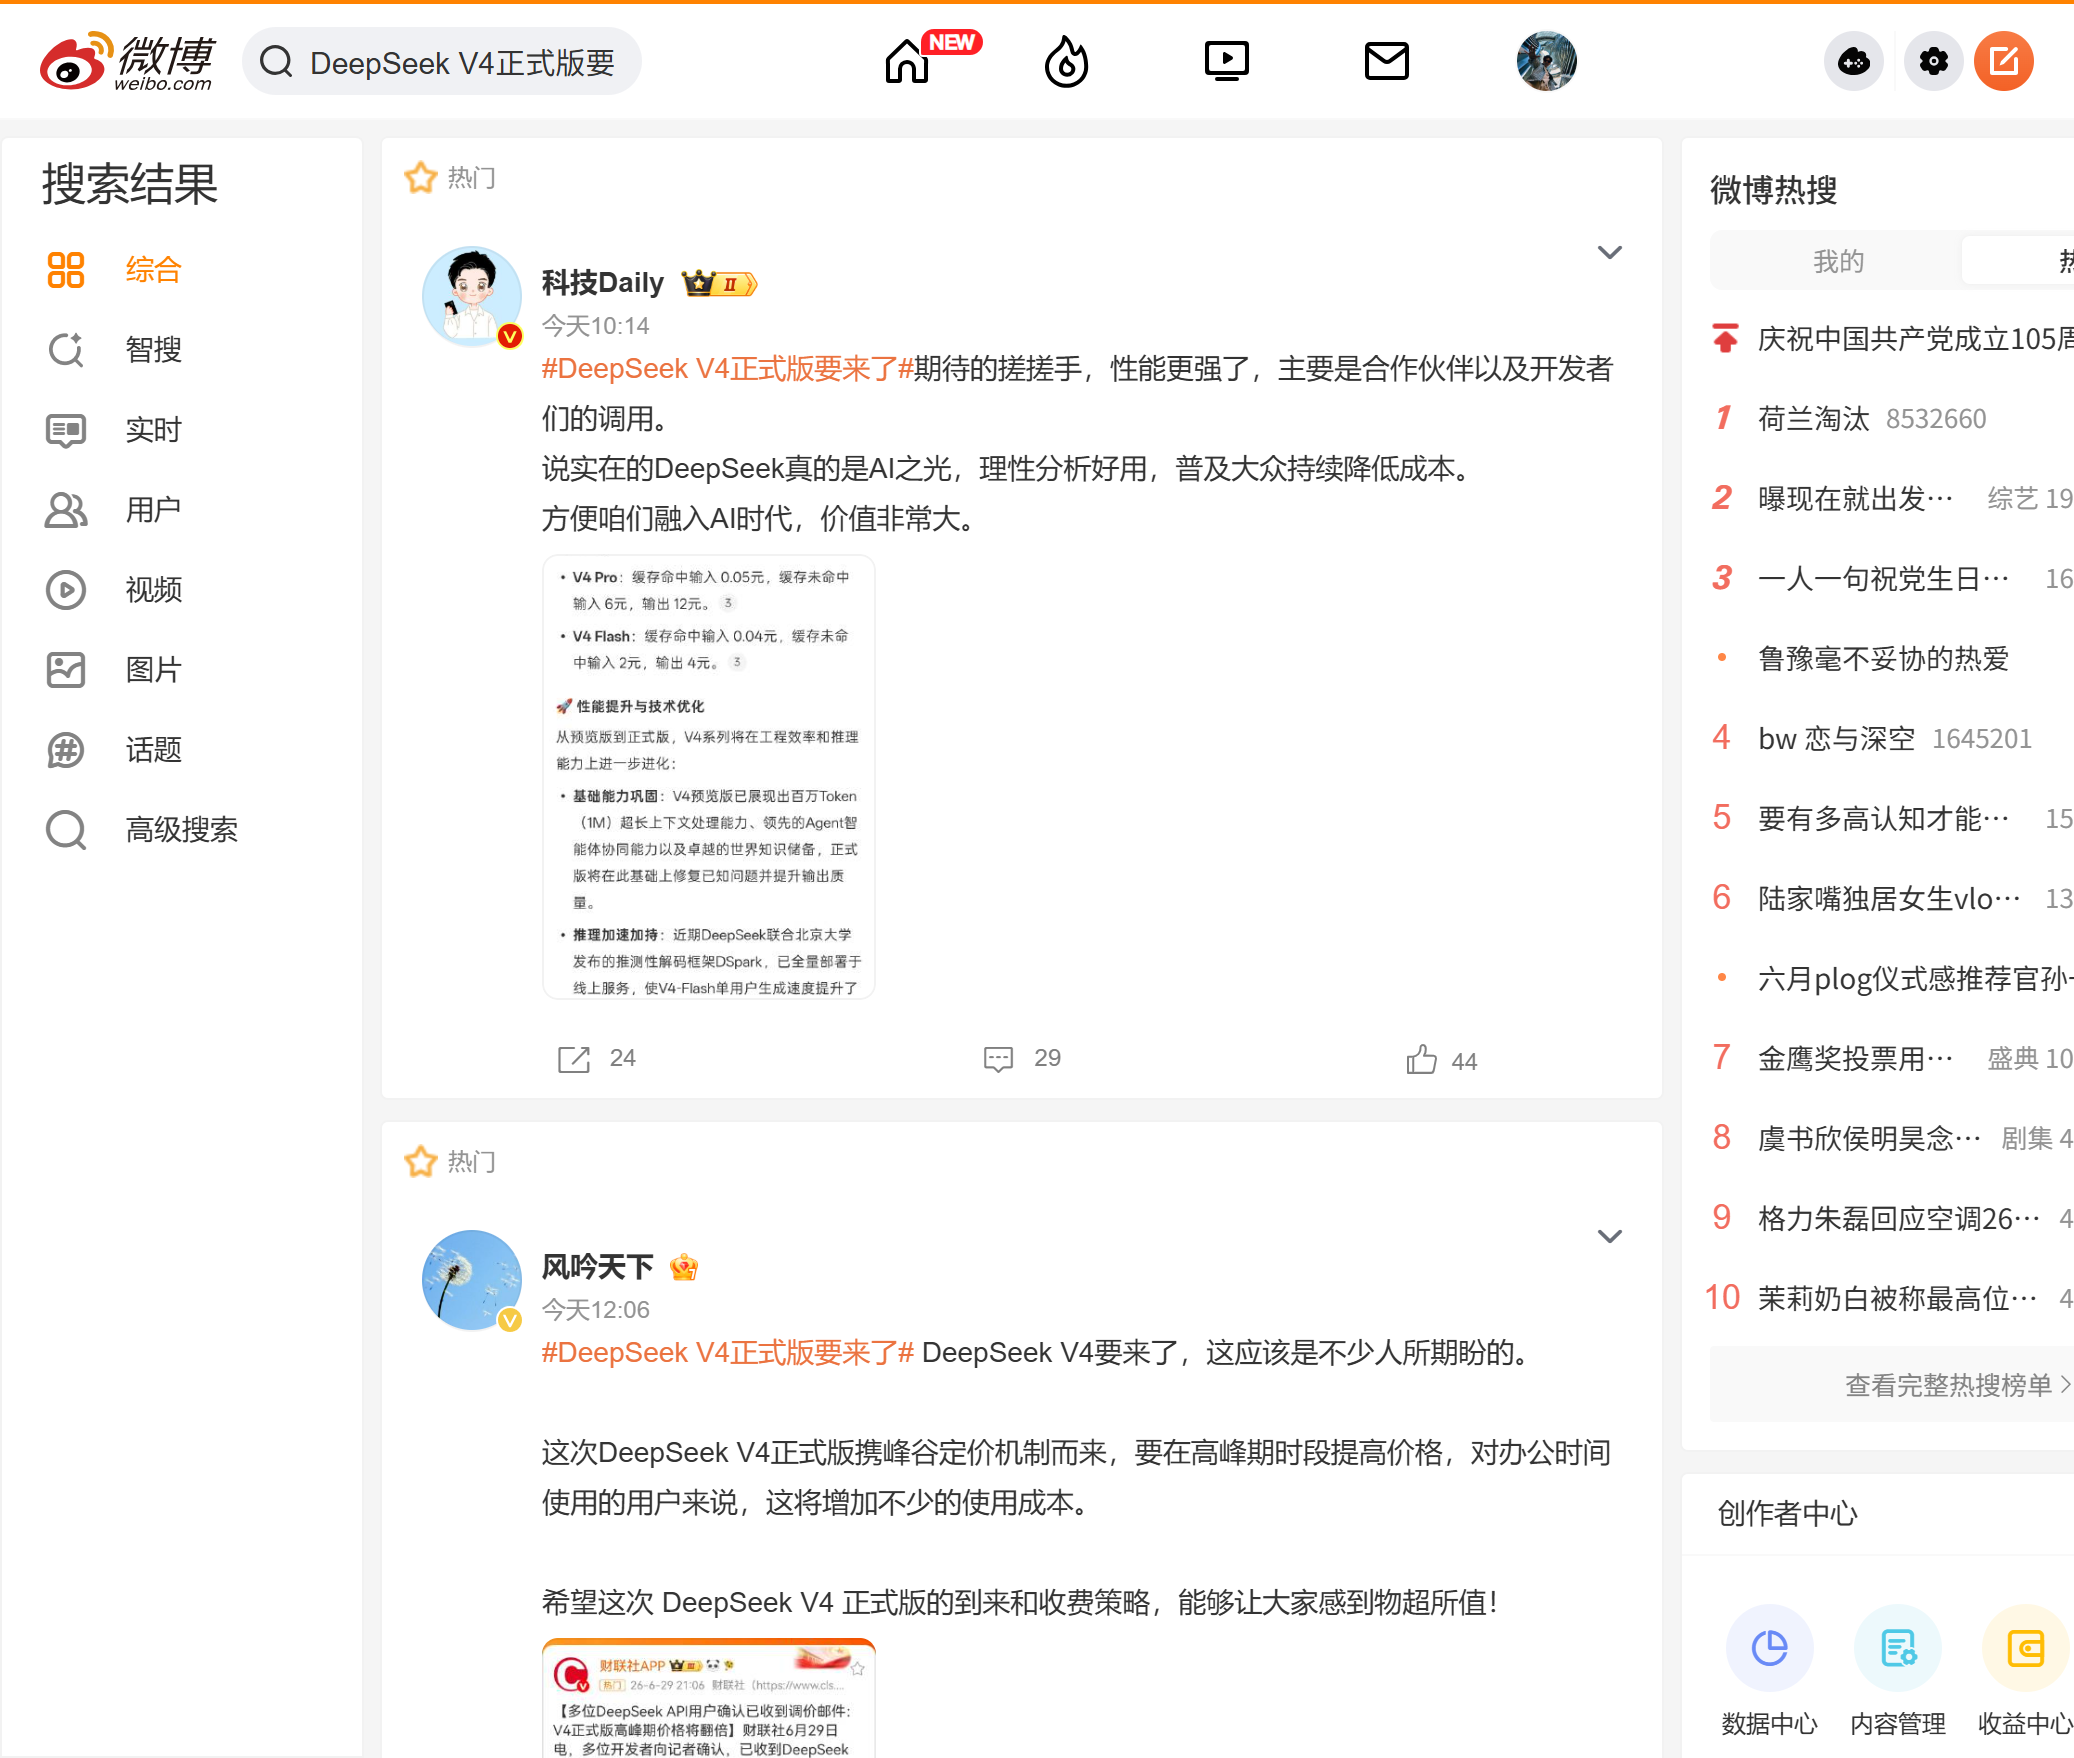Repost the 科技Daily post
The height and width of the screenshot is (1758, 2074).
596,1059
